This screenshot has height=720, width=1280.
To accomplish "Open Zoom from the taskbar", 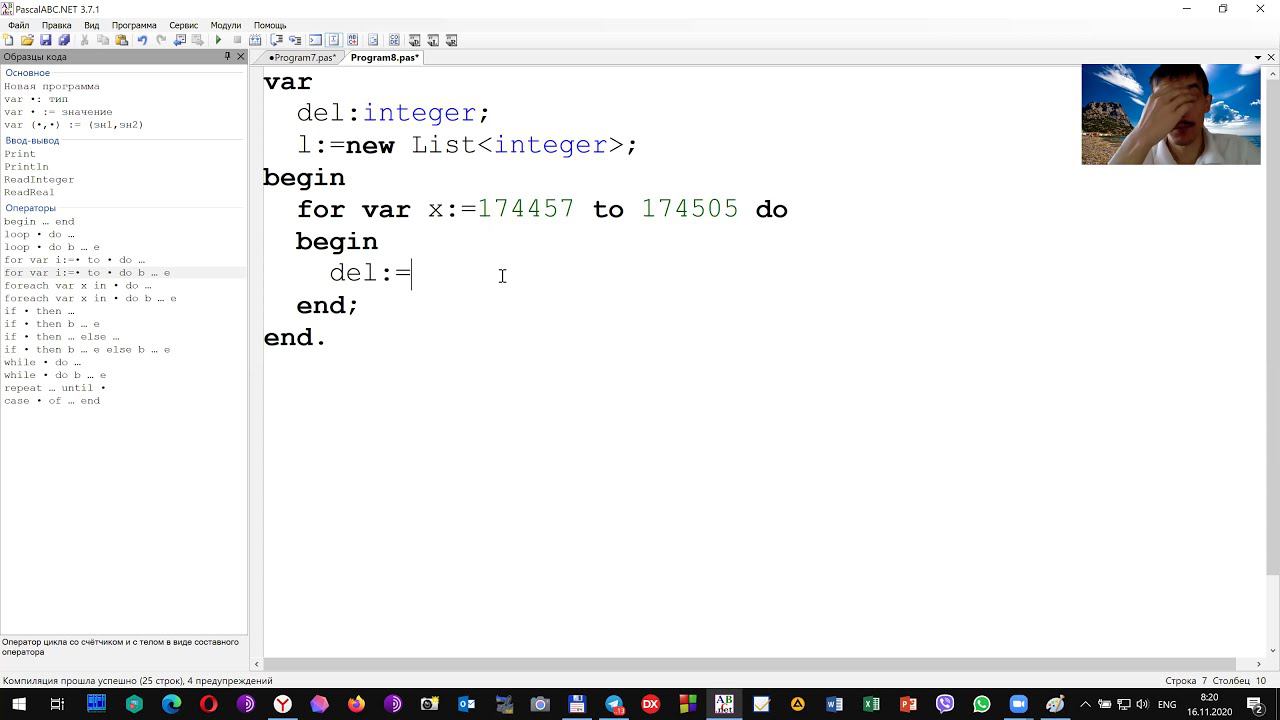I will click(x=1018, y=704).
